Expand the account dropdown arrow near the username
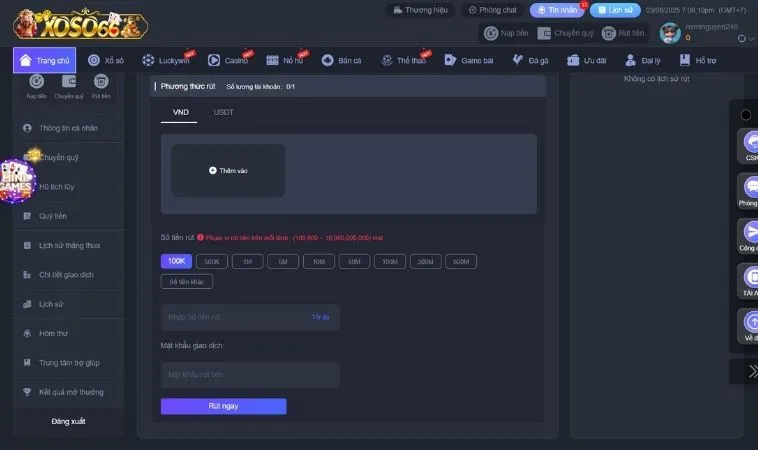 coord(740,39)
